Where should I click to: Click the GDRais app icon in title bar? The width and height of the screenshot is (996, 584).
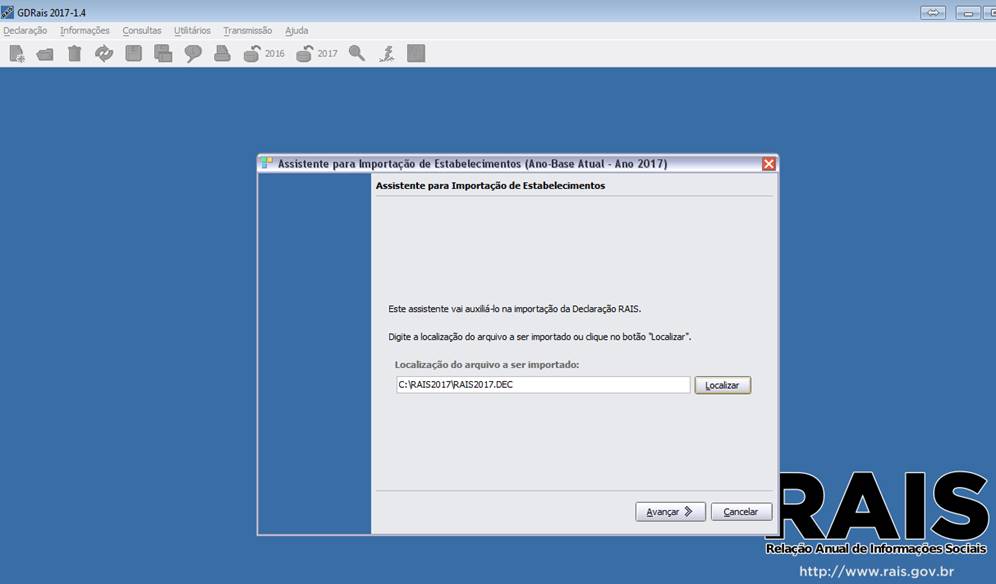point(8,12)
